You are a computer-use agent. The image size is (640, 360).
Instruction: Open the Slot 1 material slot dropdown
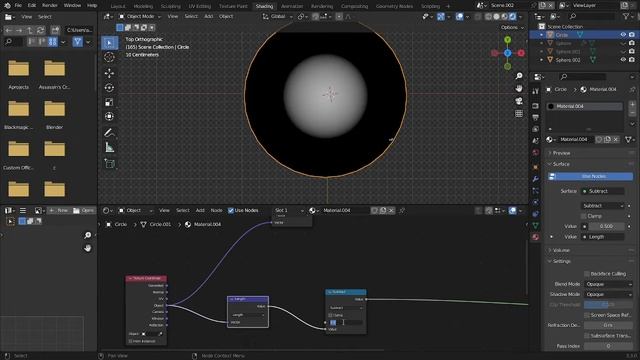pyautogui.click(x=289, y=211)
